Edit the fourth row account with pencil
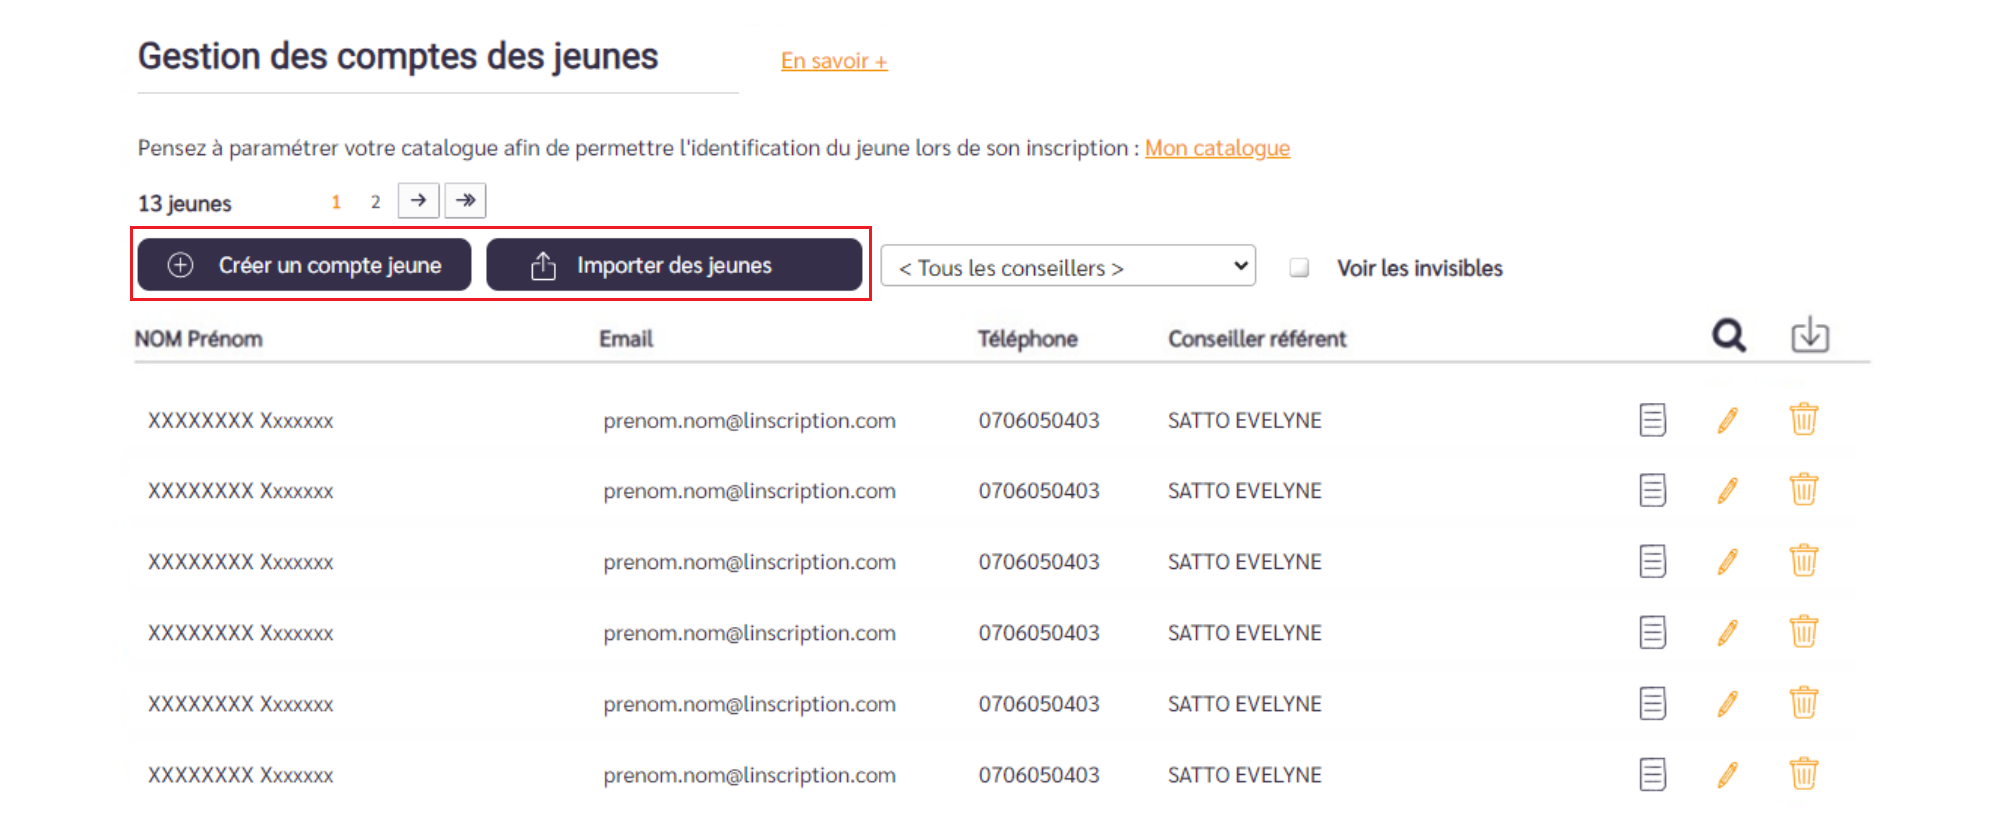 1727,632
